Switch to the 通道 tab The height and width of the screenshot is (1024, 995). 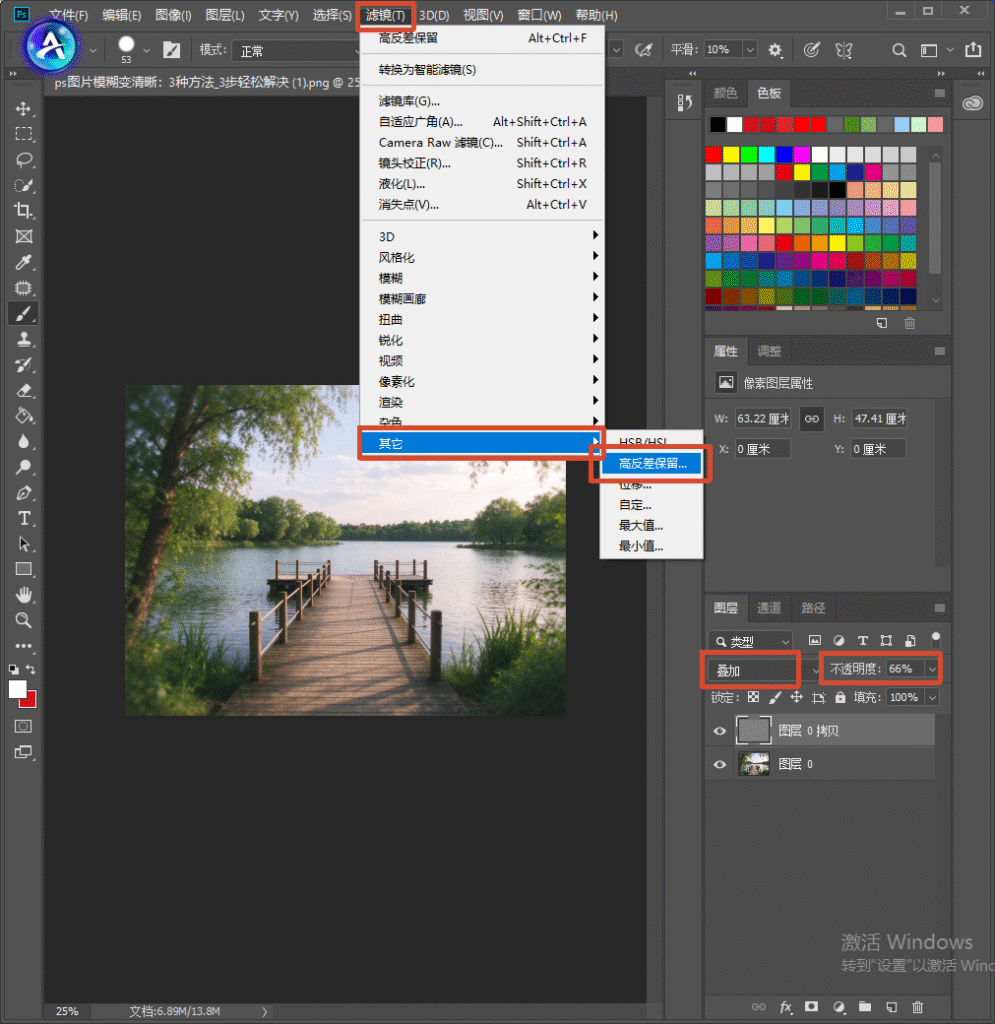click(768, 608)
